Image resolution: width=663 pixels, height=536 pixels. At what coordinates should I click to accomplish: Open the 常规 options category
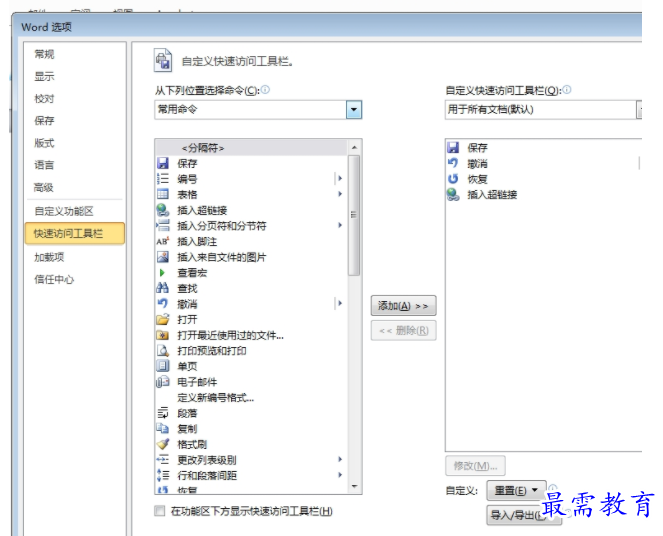44,54
